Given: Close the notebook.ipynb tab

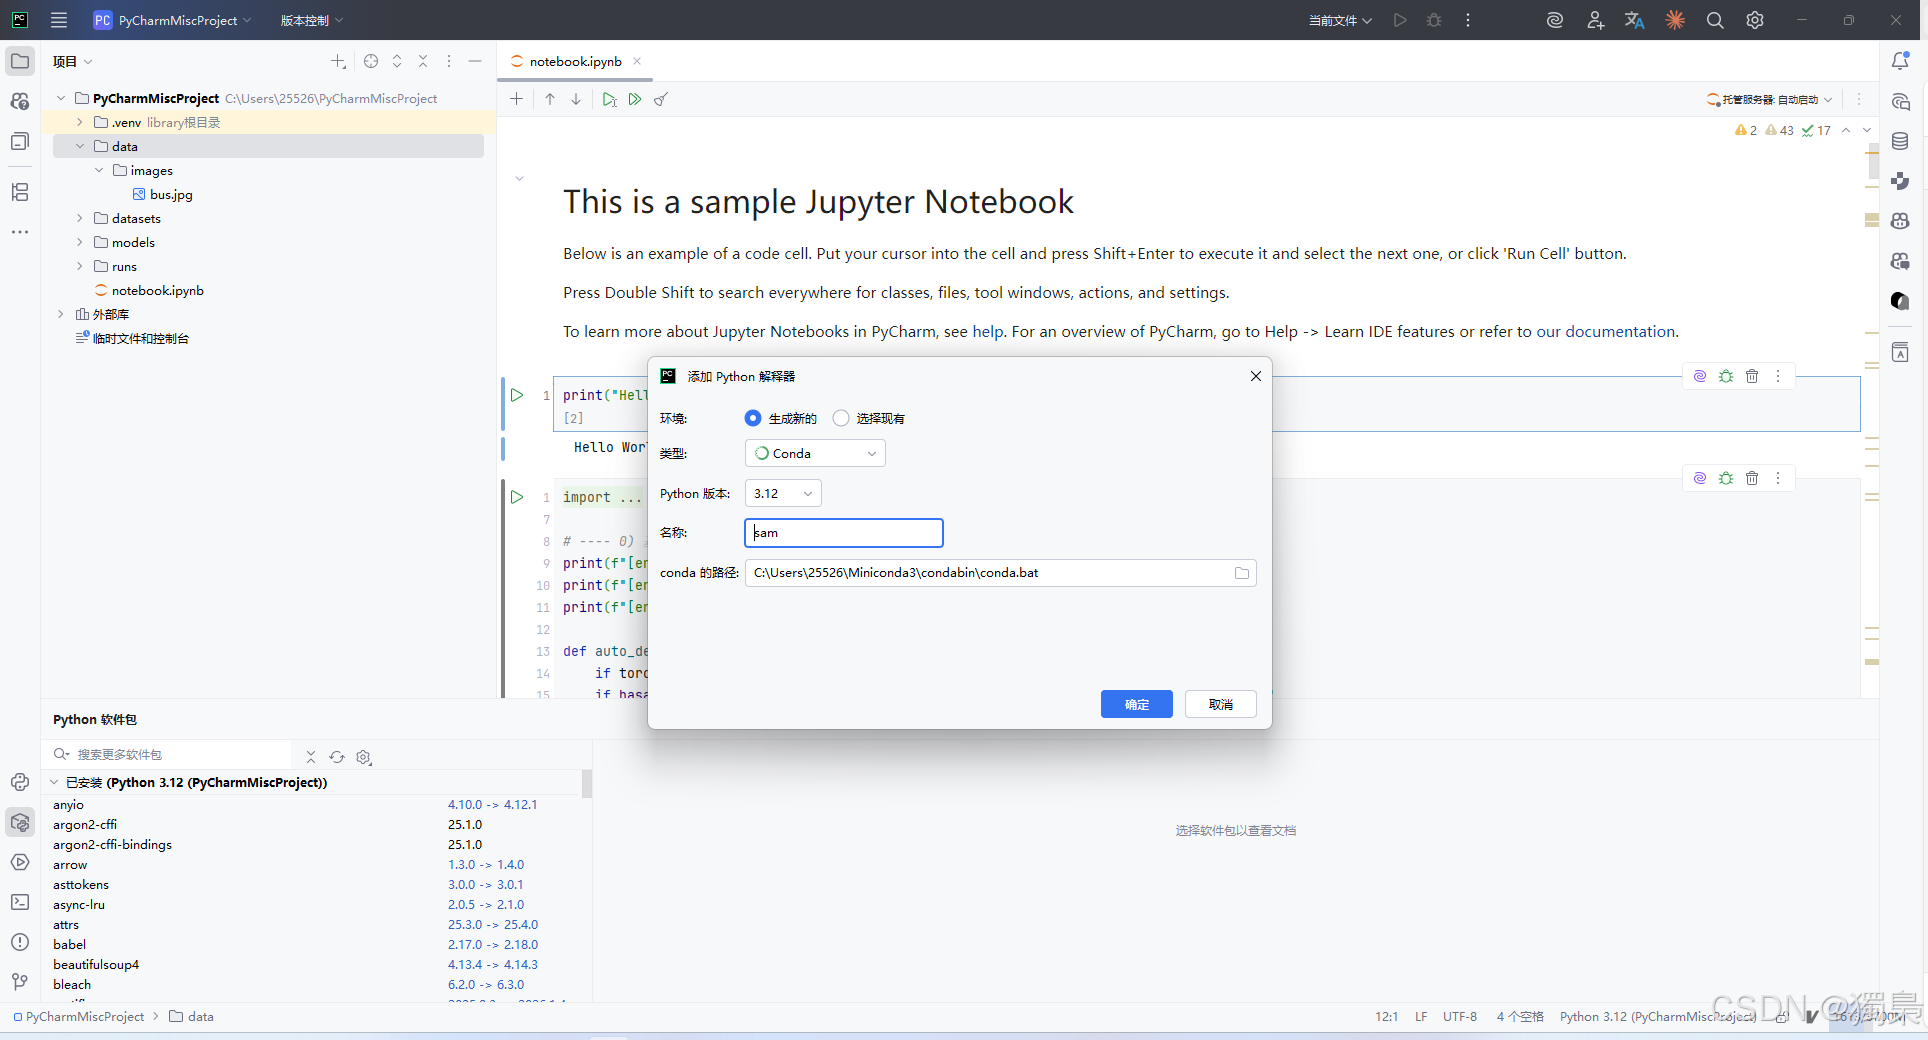Looking at the screenshot, I should tap(637, 61).
